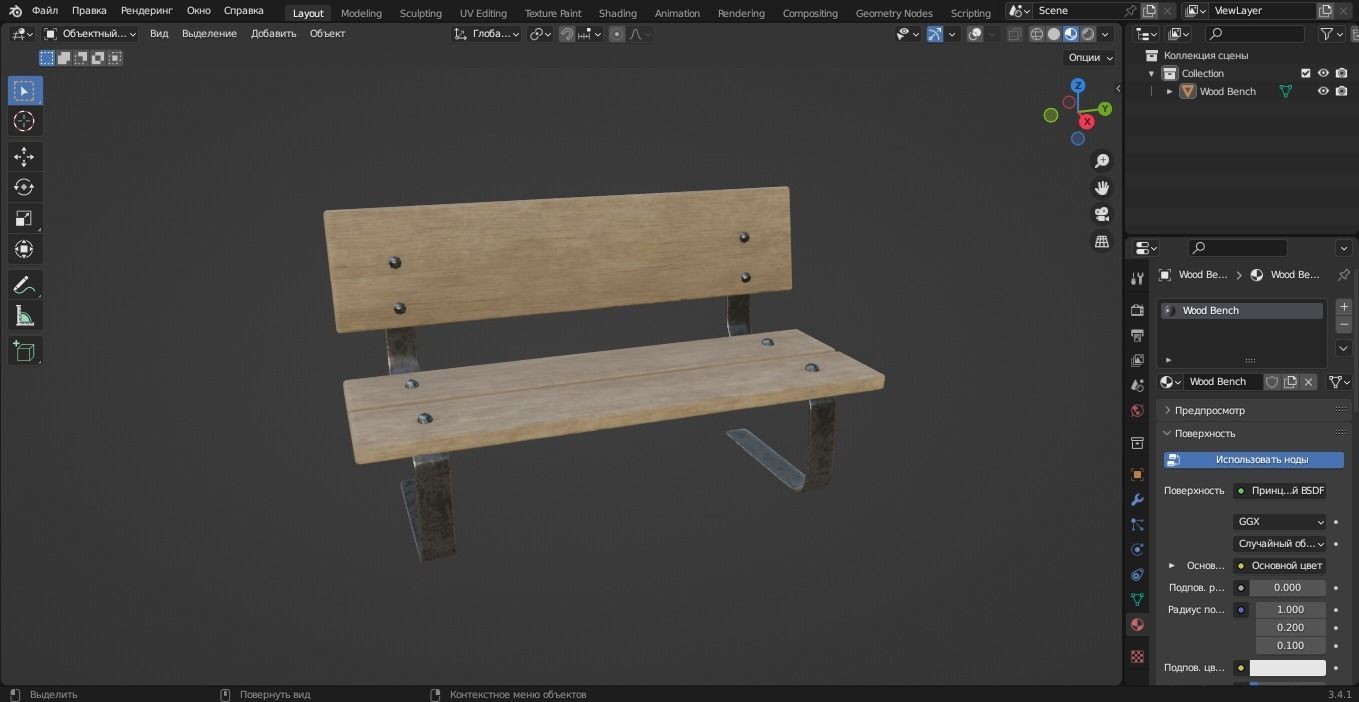Switch to the Shading workspace tab

point(617,13)
